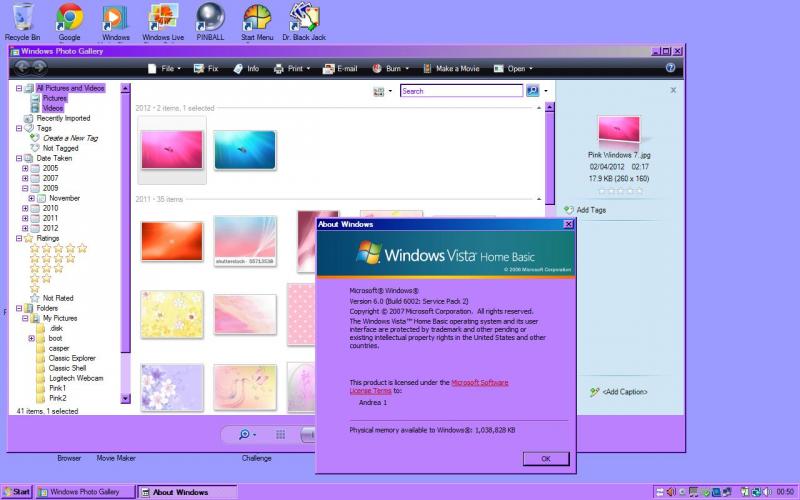Open the thumbnail view options dropdown
This screenshot has height=500, width=800.
point(383,91)
